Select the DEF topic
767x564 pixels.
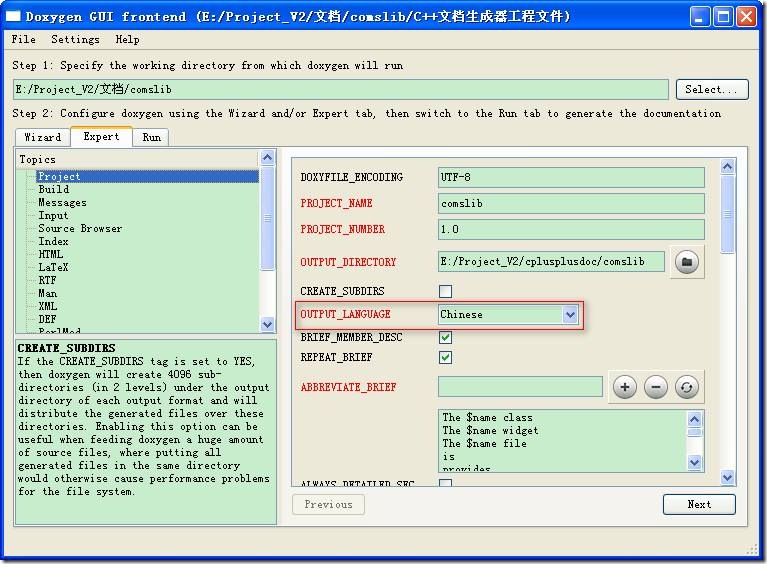(47, 319)
